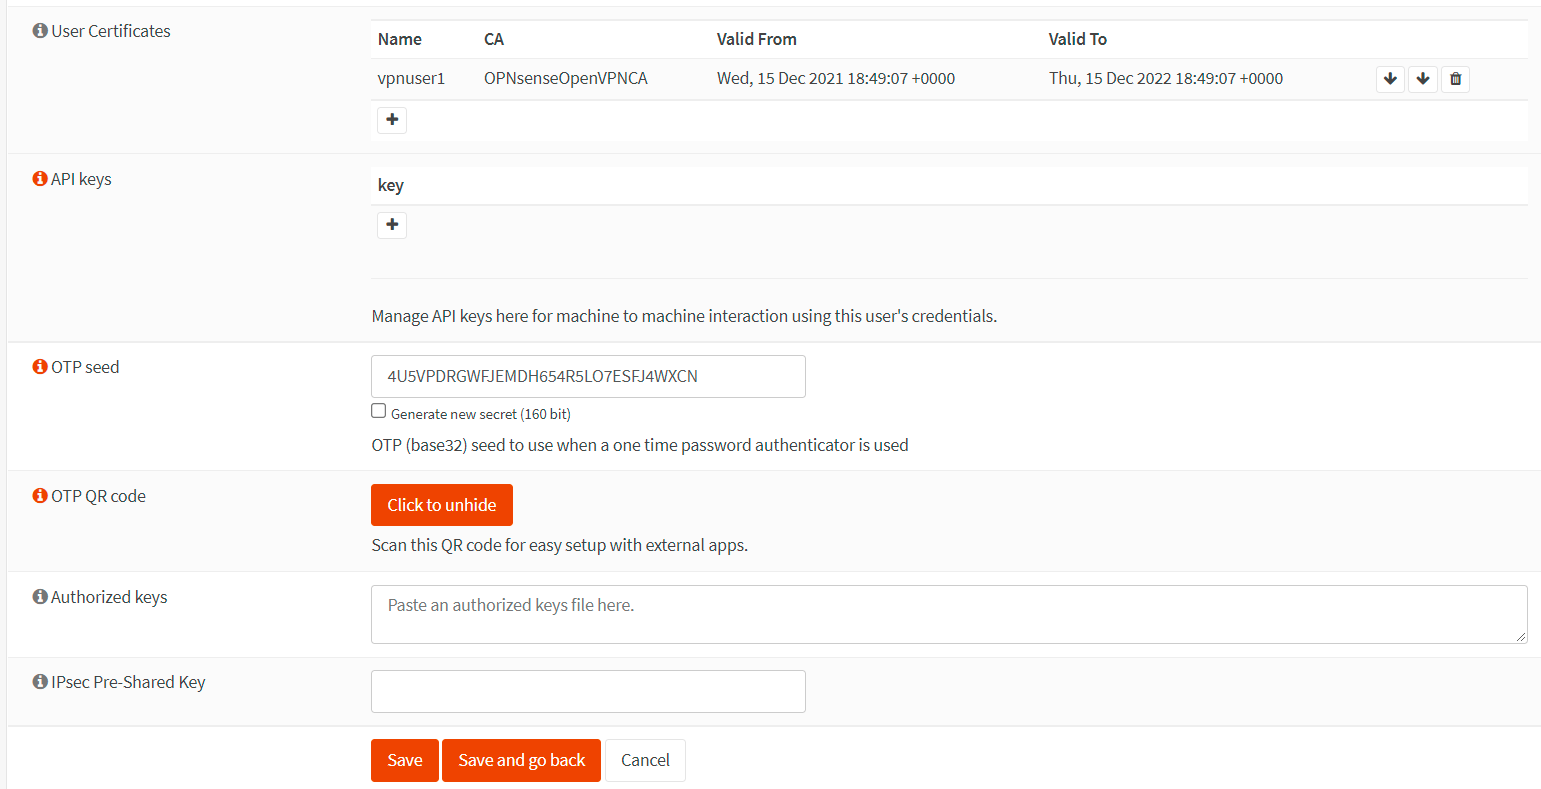Click to unhide the OTP QR code
The height and width of the screenshot is (789, 1541).
[x=441, y=504]
